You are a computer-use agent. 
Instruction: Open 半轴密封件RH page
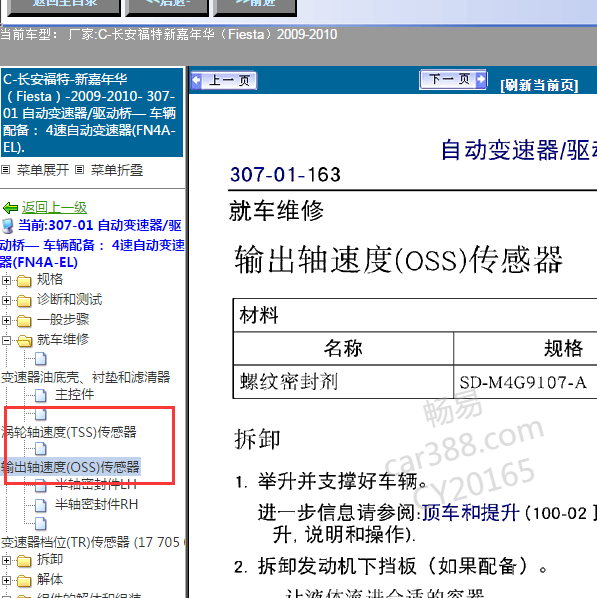tap(97, 504)
